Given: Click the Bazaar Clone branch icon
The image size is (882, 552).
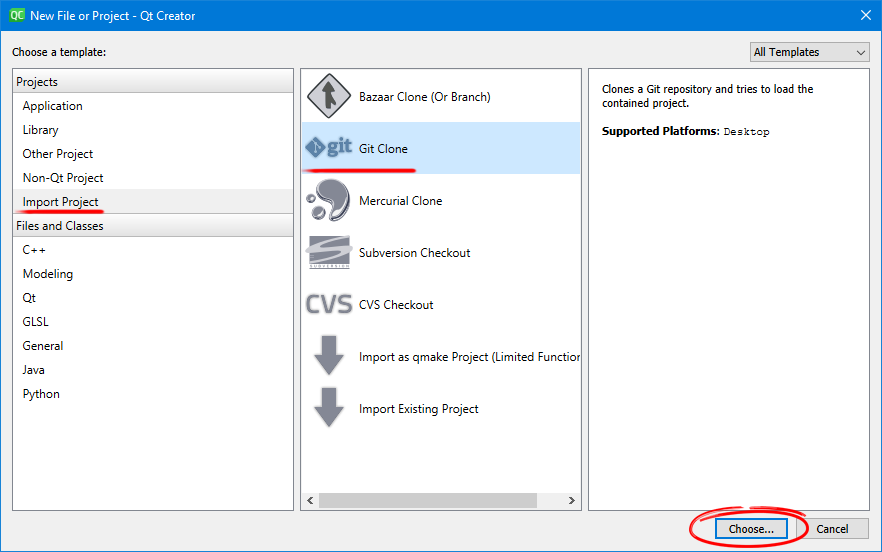Looking at the screenshot, I should pyautogui.click(x=328, y=97).
